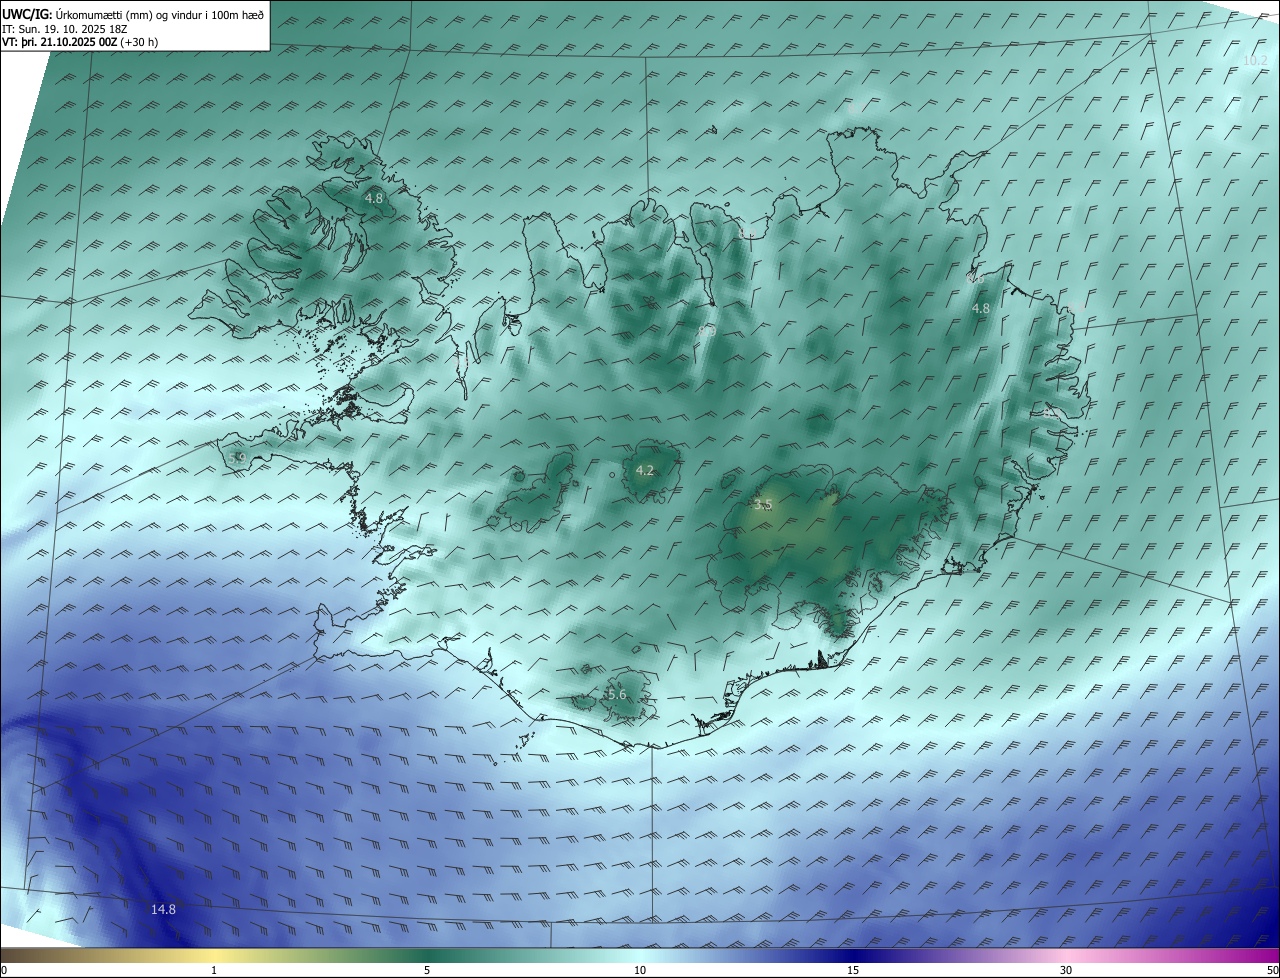Click the 3.5 value on Vatnajökull glacier

click(x=764, y=505)
